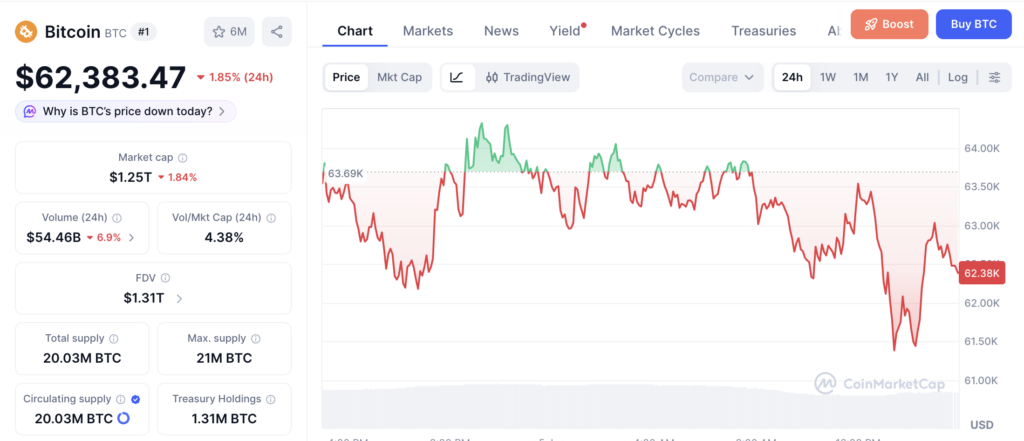Open Vol/Mkt Cap (24h) info icon
The width and height of the screenshot is (1024, 441).
(x=271, y=218)
